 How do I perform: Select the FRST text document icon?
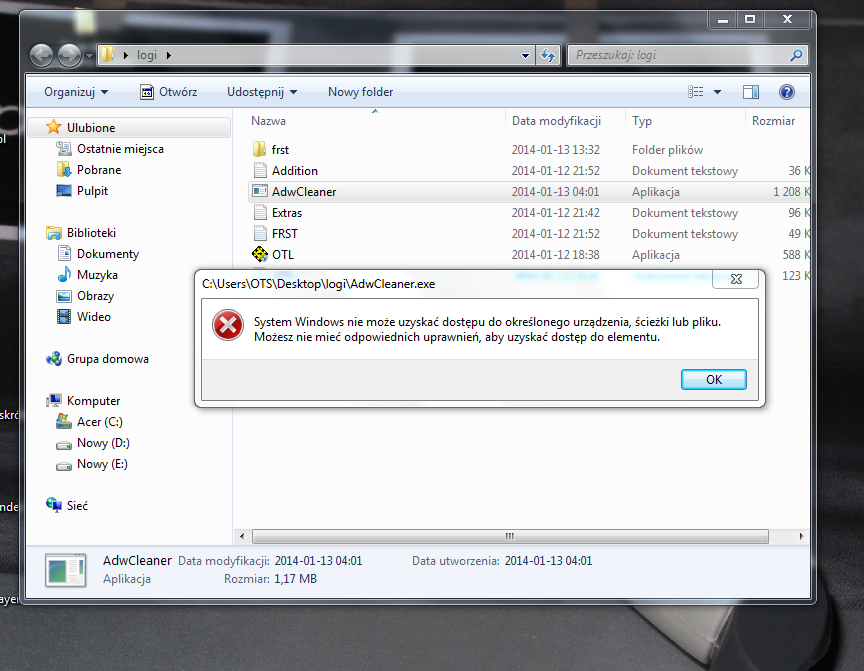point(260,233)
